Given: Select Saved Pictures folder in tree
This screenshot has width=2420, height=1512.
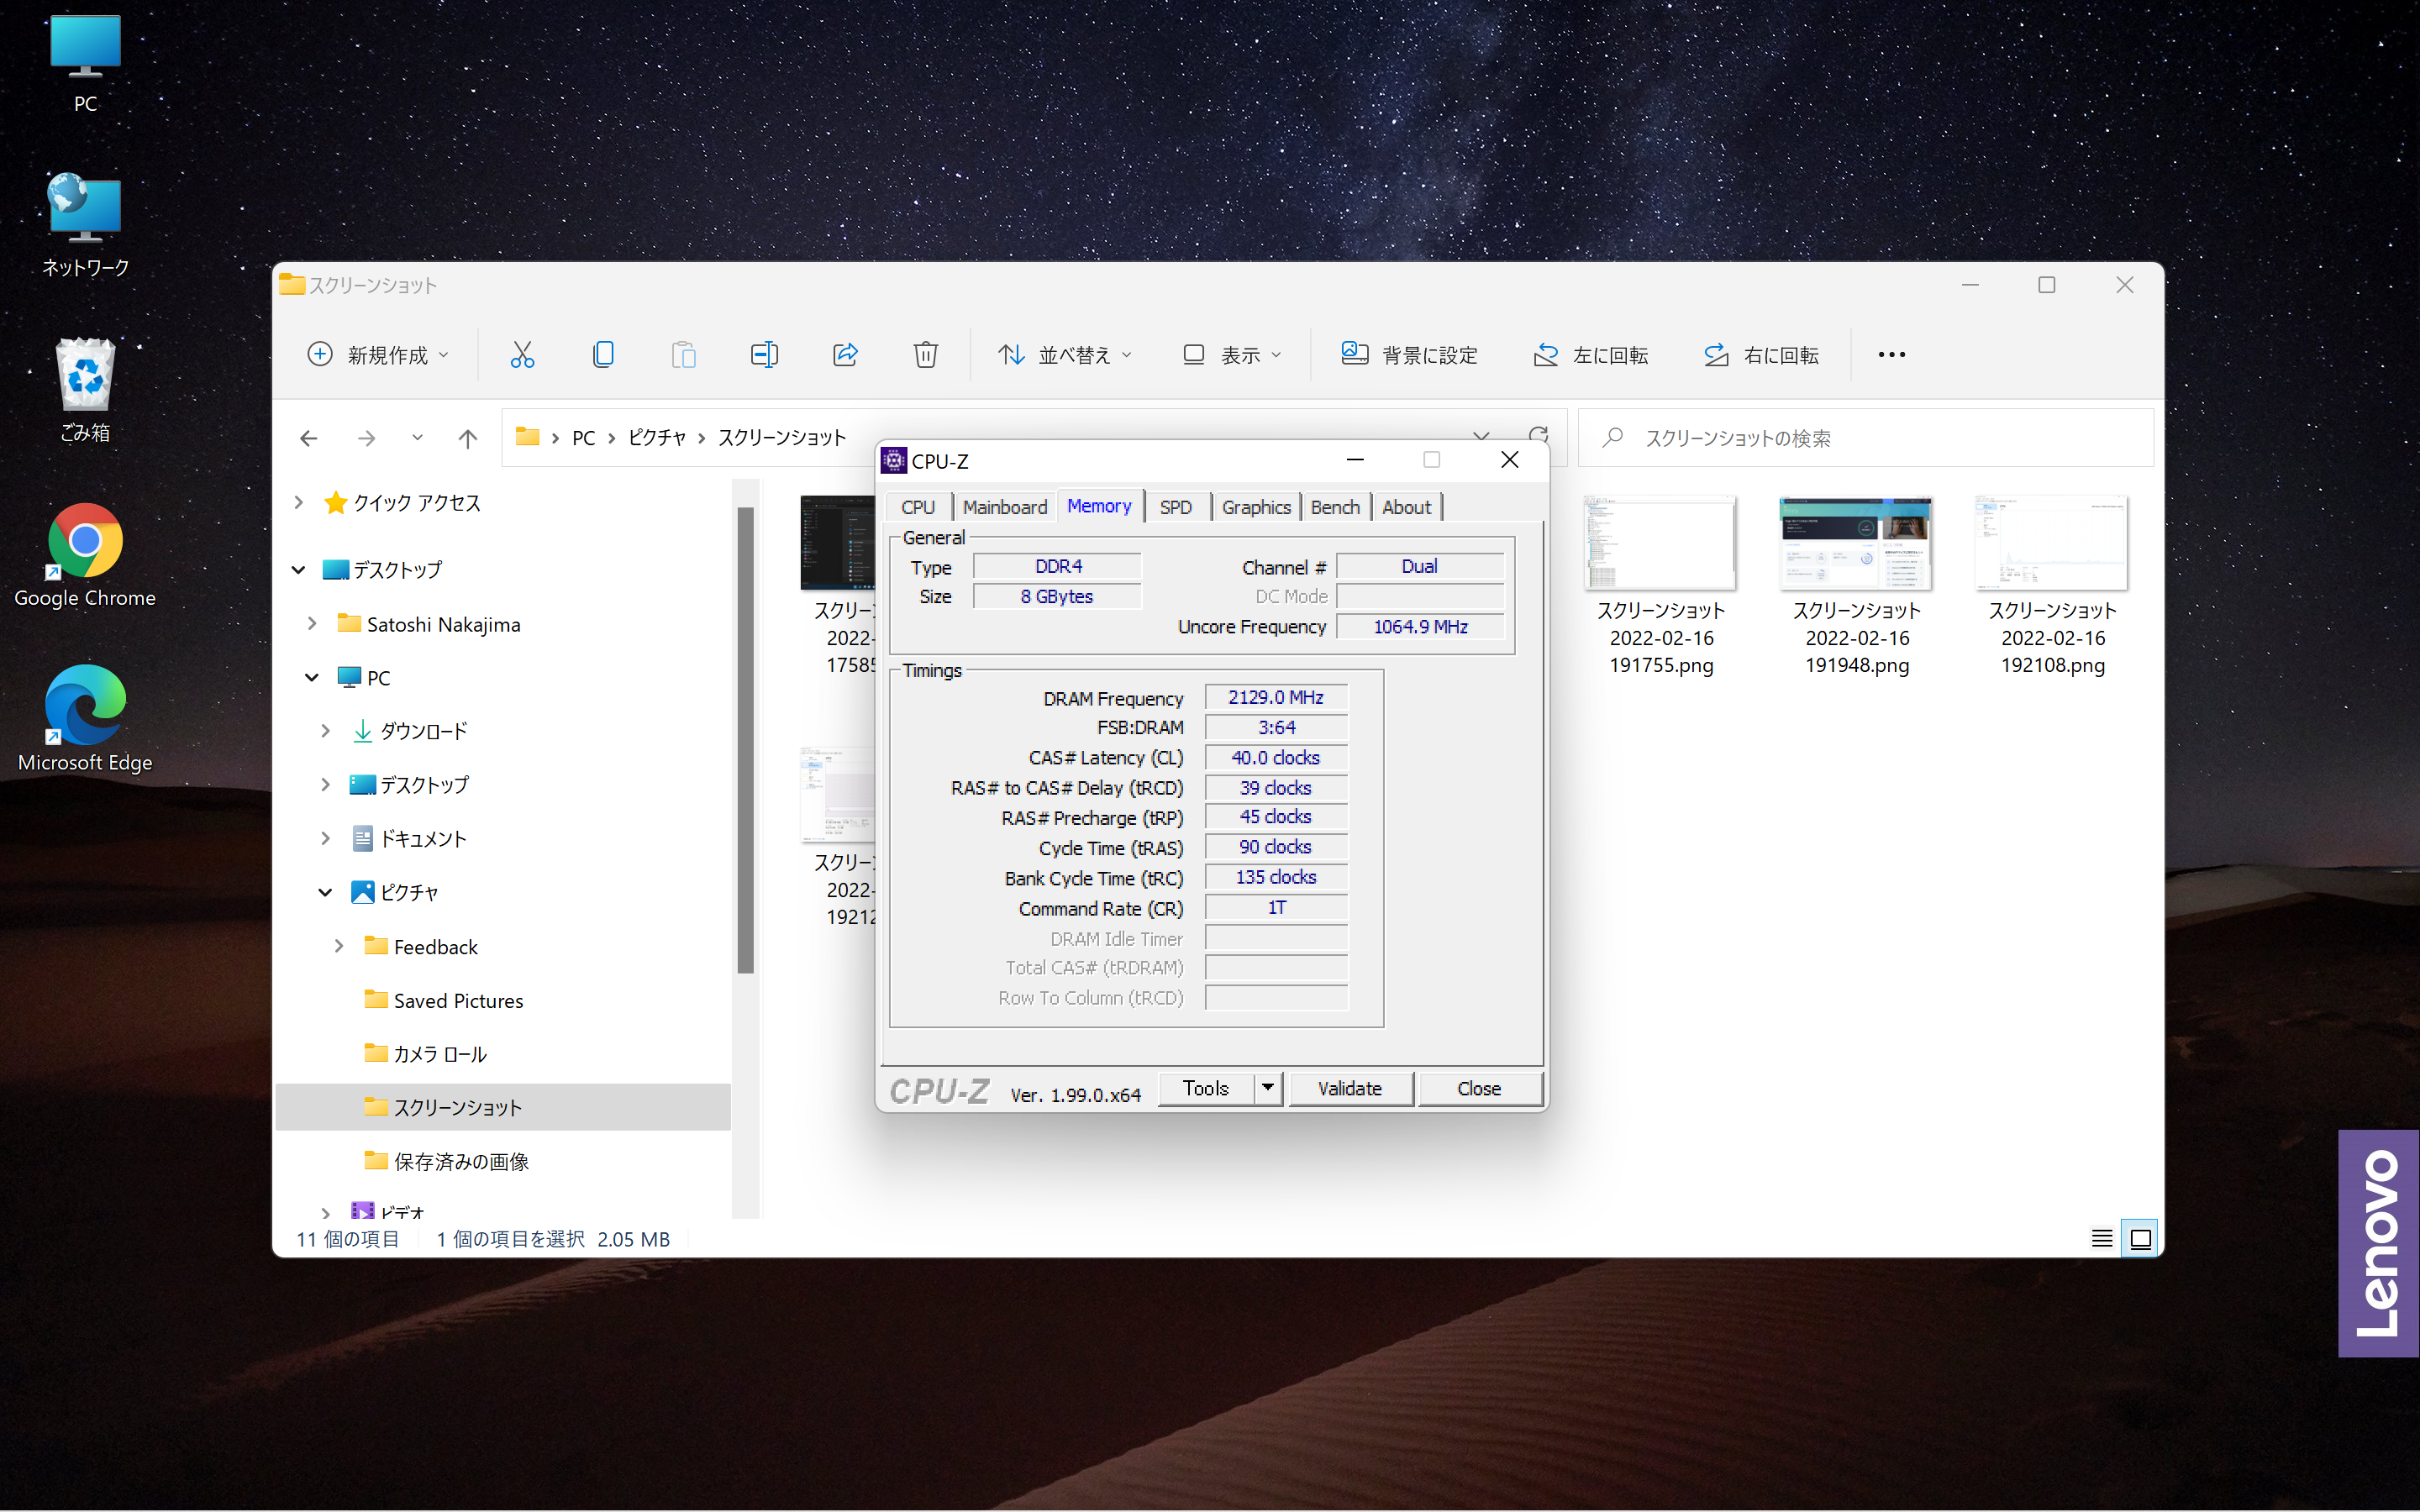Looking at the screenshot, I should coord(457,1000).
